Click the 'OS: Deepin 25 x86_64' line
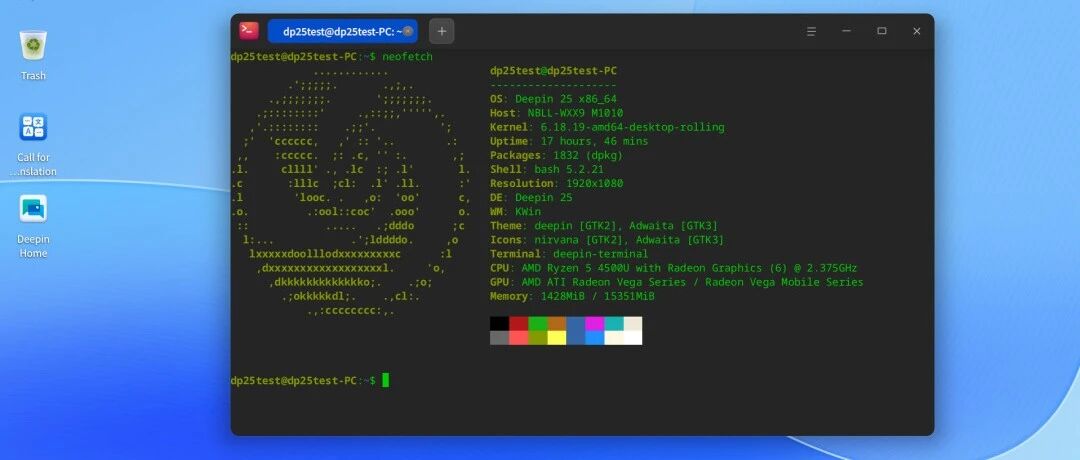Image resolution: width=1080 pixels, height=460 pixels. (x=553, y=98)
